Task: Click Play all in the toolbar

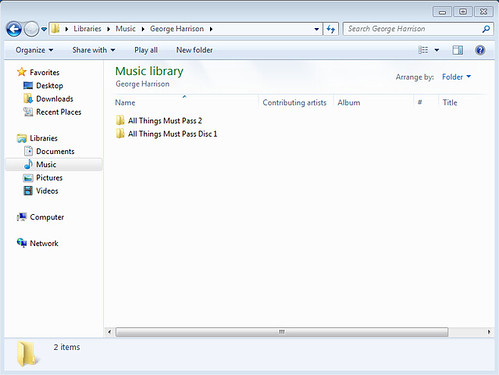Action: pos(146,50)
